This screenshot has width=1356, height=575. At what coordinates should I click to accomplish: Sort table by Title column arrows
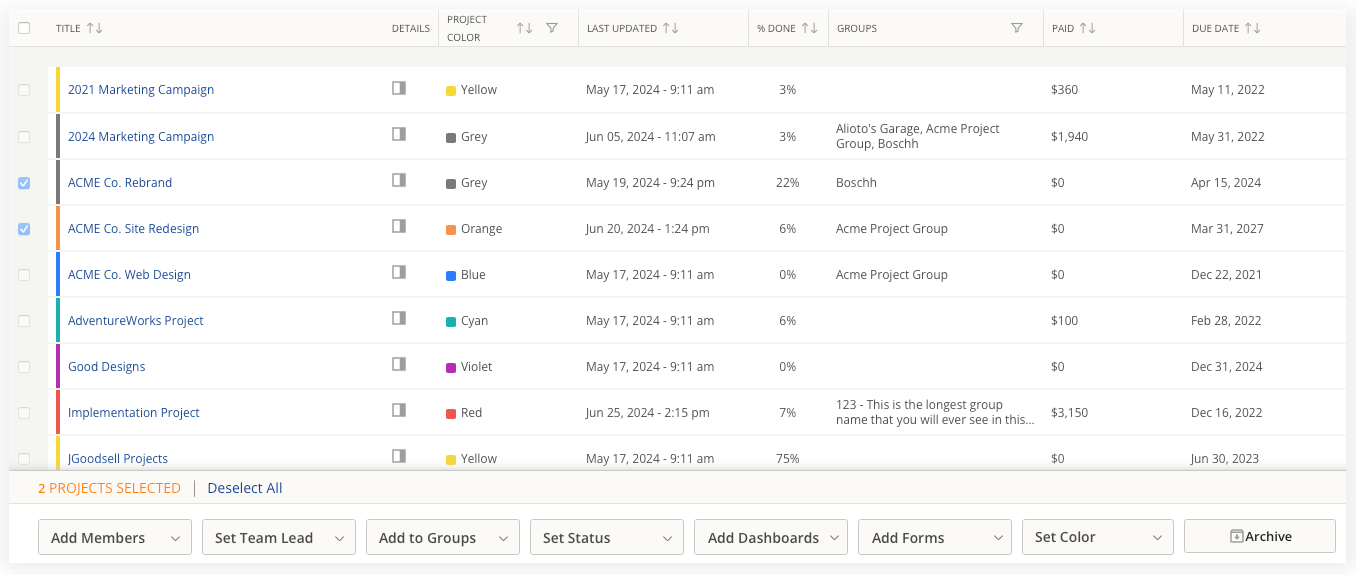tap(95, 28)
